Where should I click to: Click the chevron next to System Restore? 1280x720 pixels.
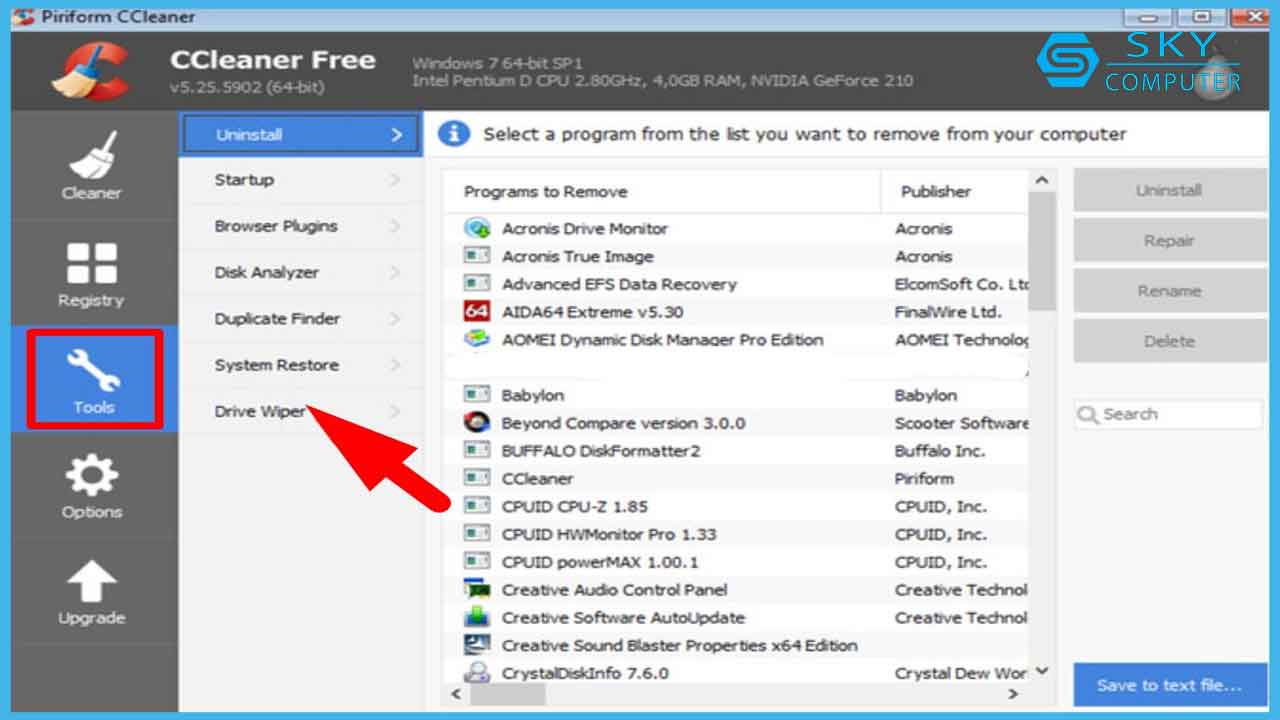pyautogui.click(x=395, y=365)
